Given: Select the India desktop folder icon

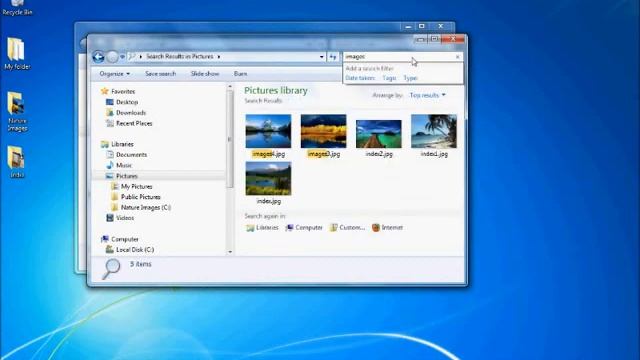Looking at the screenshot, I should (16, 162).
